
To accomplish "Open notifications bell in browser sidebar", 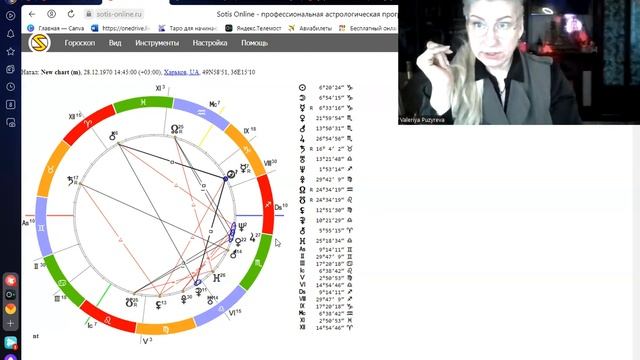I will pyautogui.click(x=11, y=33).
